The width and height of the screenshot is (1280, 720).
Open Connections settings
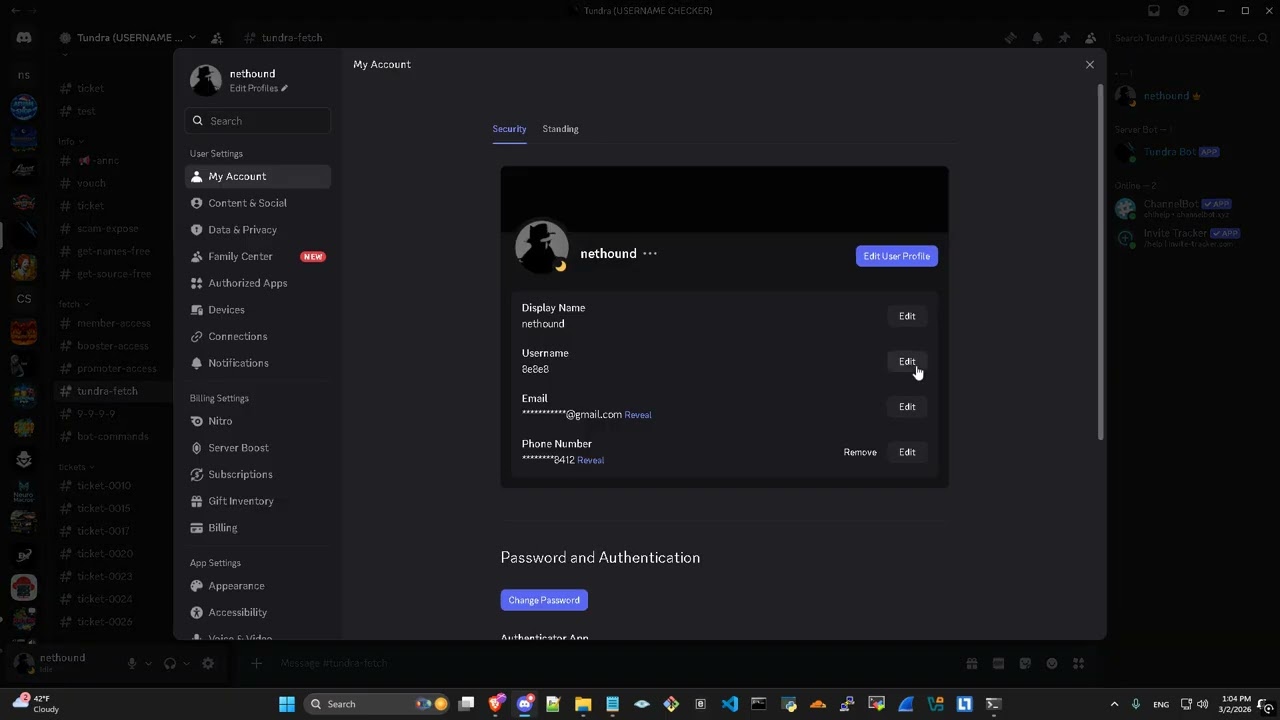[x=257, y=336]
